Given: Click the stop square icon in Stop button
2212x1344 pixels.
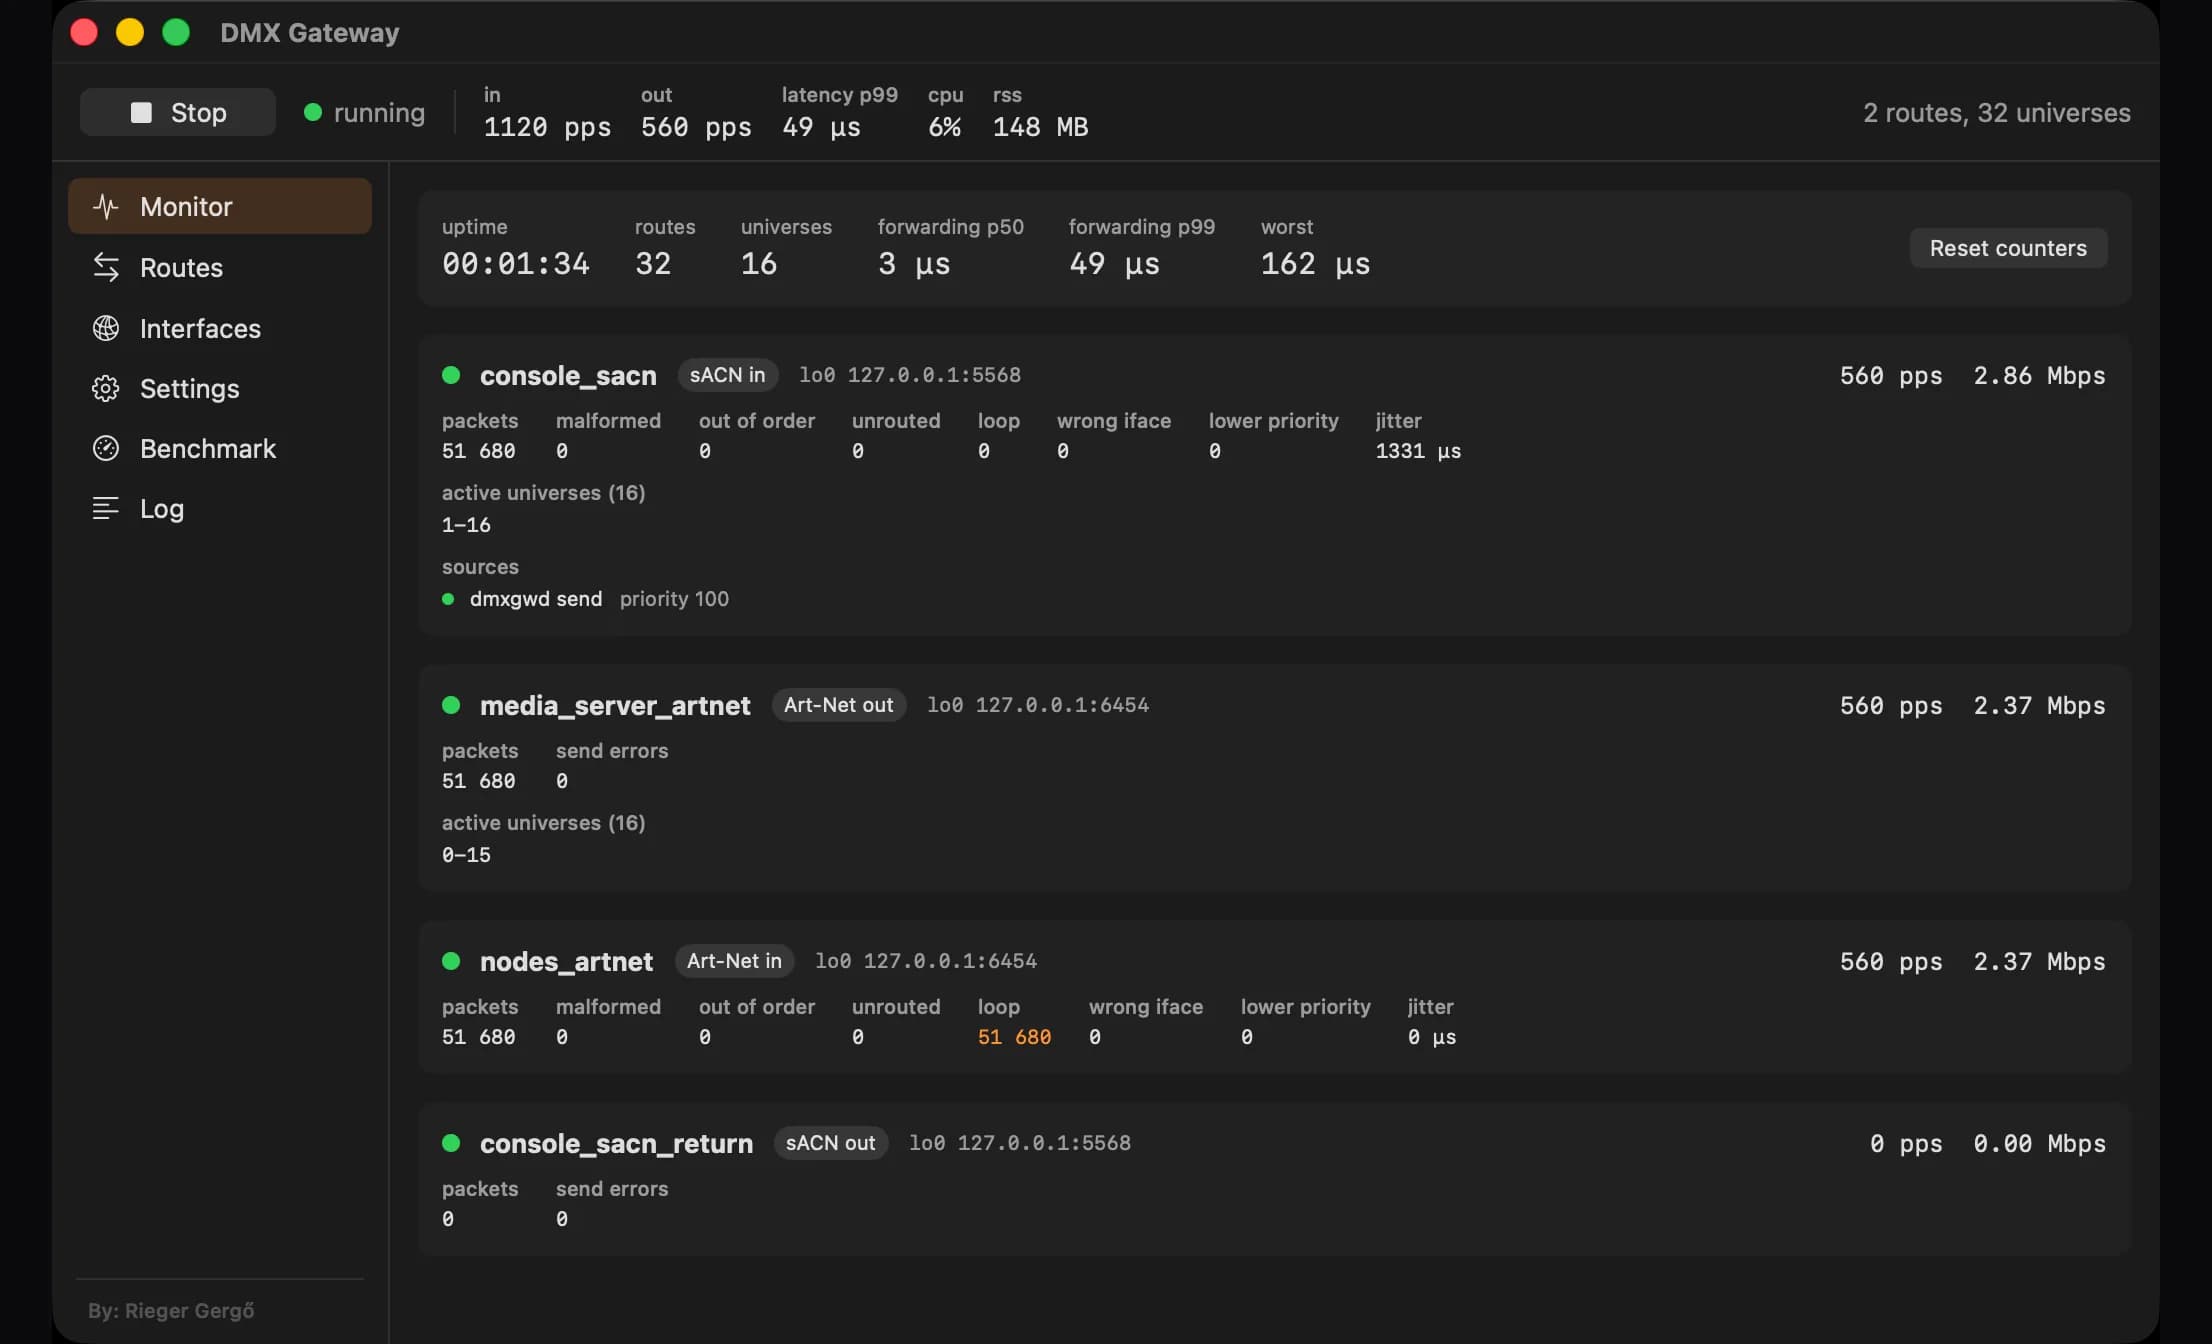Looking at the screenshot, I should 141,113.
